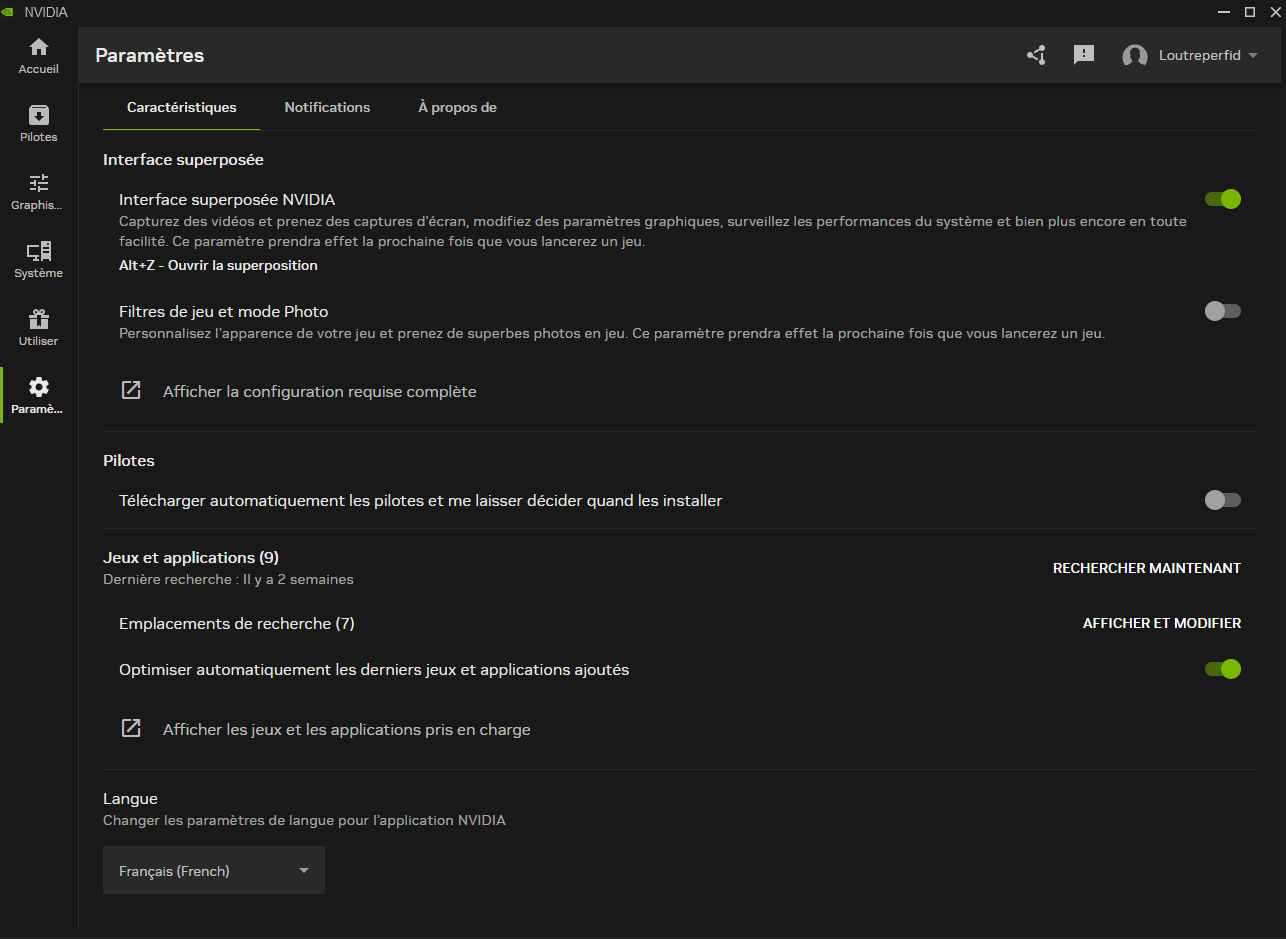Turn off automatic game optimization toggle

1223,669
